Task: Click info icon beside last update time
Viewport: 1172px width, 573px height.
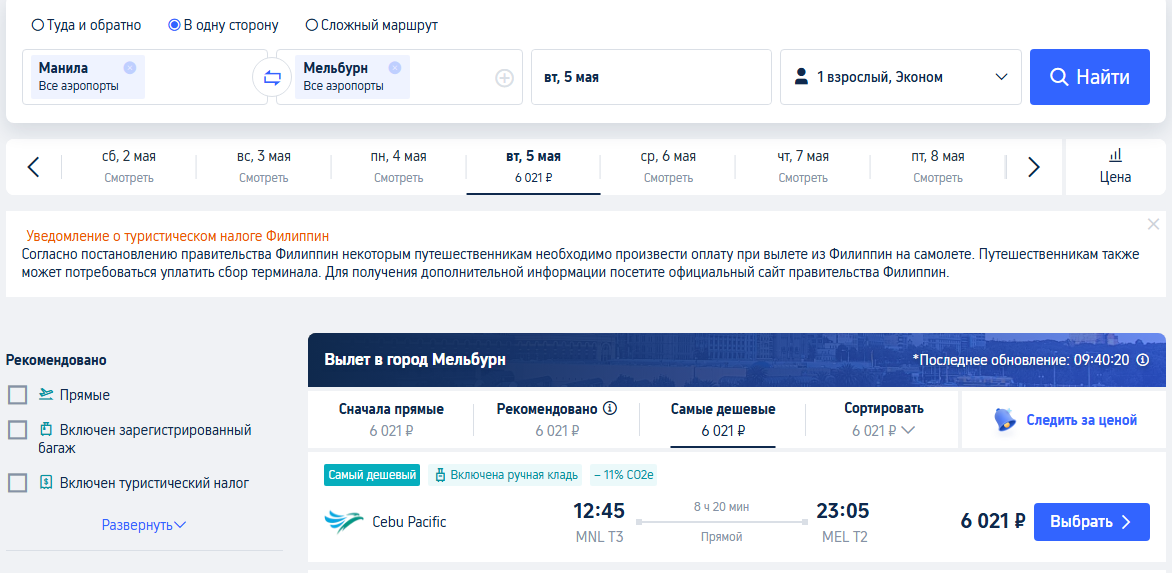Action: [x=1142, y=359]
